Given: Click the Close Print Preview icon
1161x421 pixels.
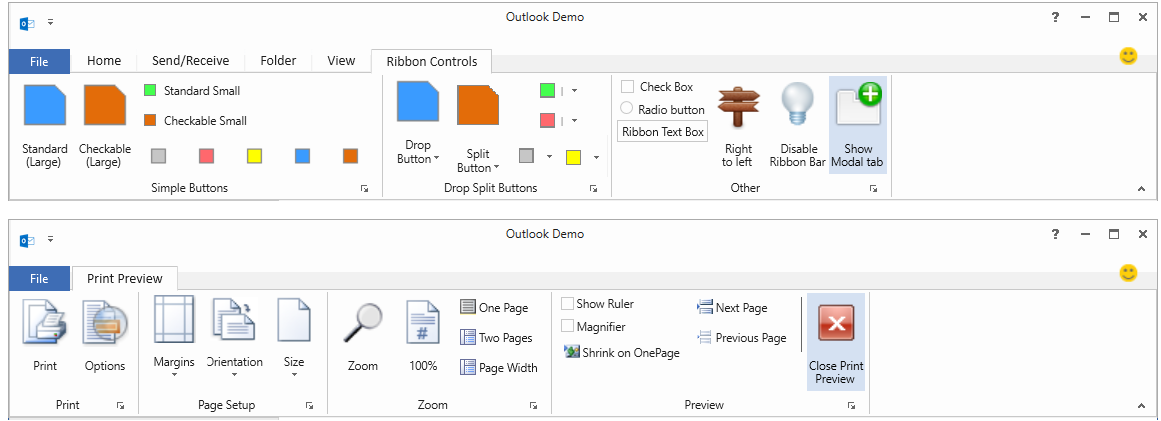Looking at the screenshot, I should pyautogui.click(x=835, y=324).
